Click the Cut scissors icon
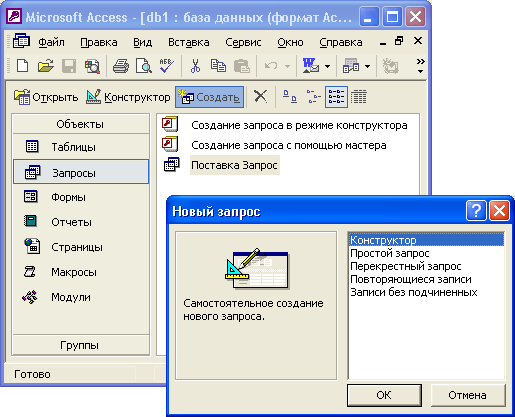The height and width of the screenshot is (417, 515). (x=195, y=66)
